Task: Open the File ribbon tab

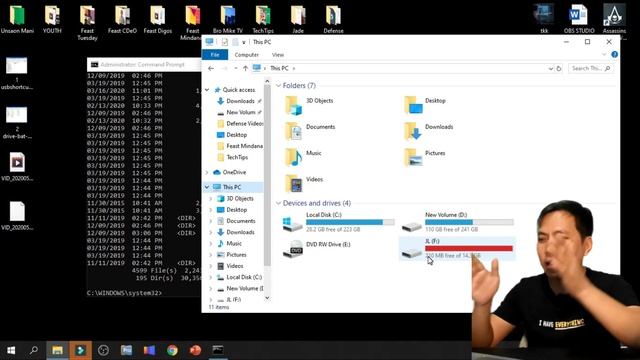Action: click(x=215, y=54)
